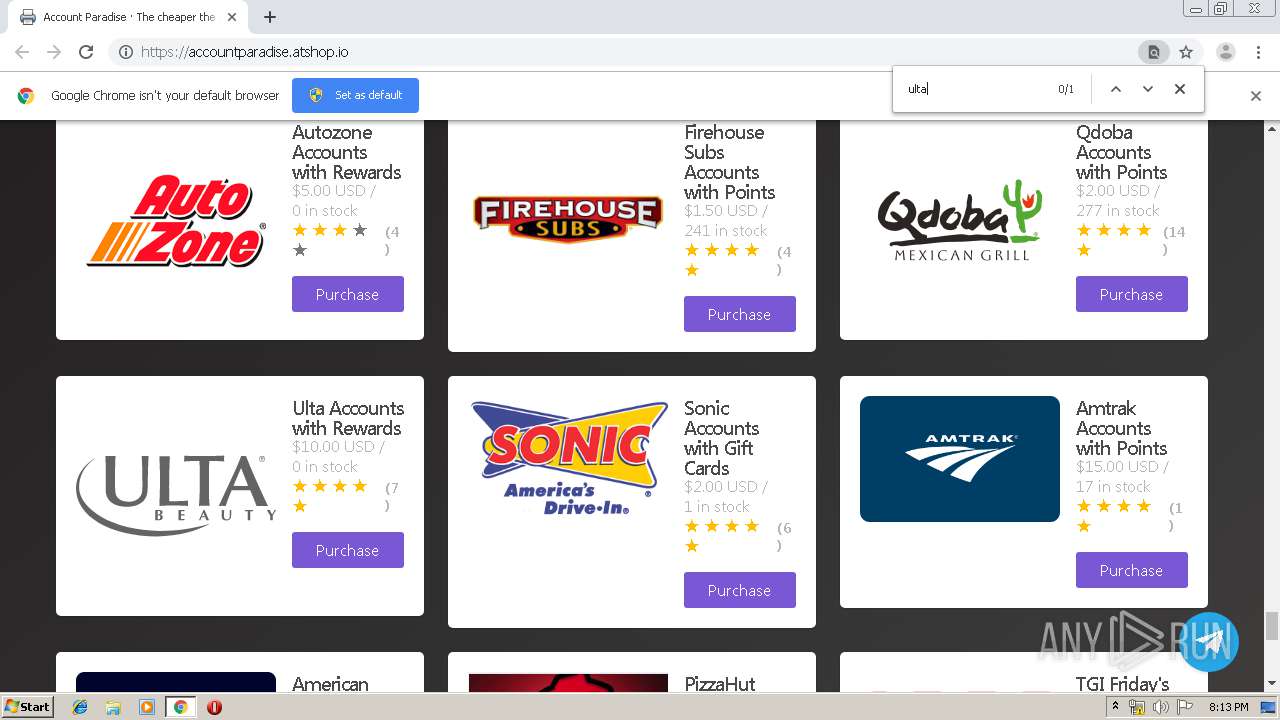Screen dimensions: 1280x720
Task: Open media player from taskbar
Action: click(147, 707)
